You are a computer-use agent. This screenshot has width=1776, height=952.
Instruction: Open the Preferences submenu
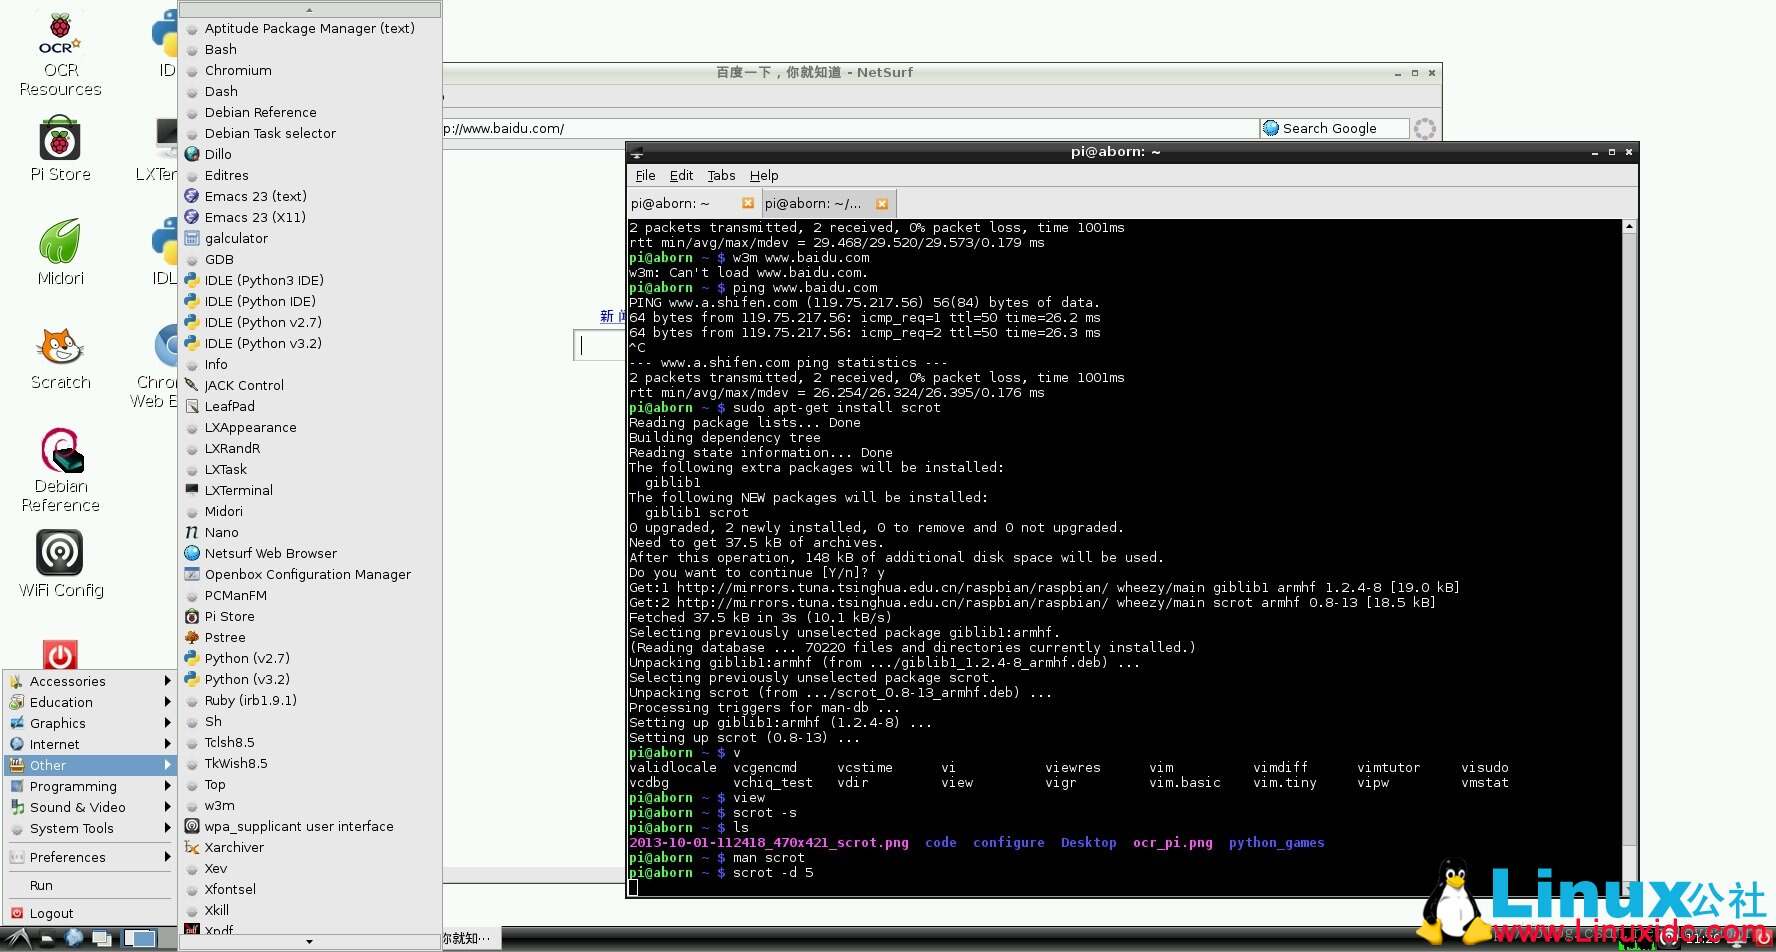(90, 857)
